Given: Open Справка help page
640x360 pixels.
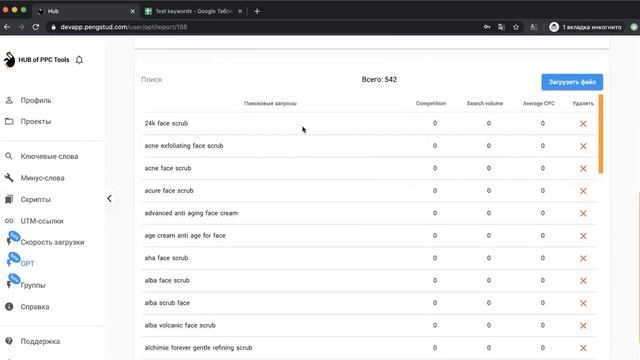Looking at the screenshot, I should pos(35,307).
